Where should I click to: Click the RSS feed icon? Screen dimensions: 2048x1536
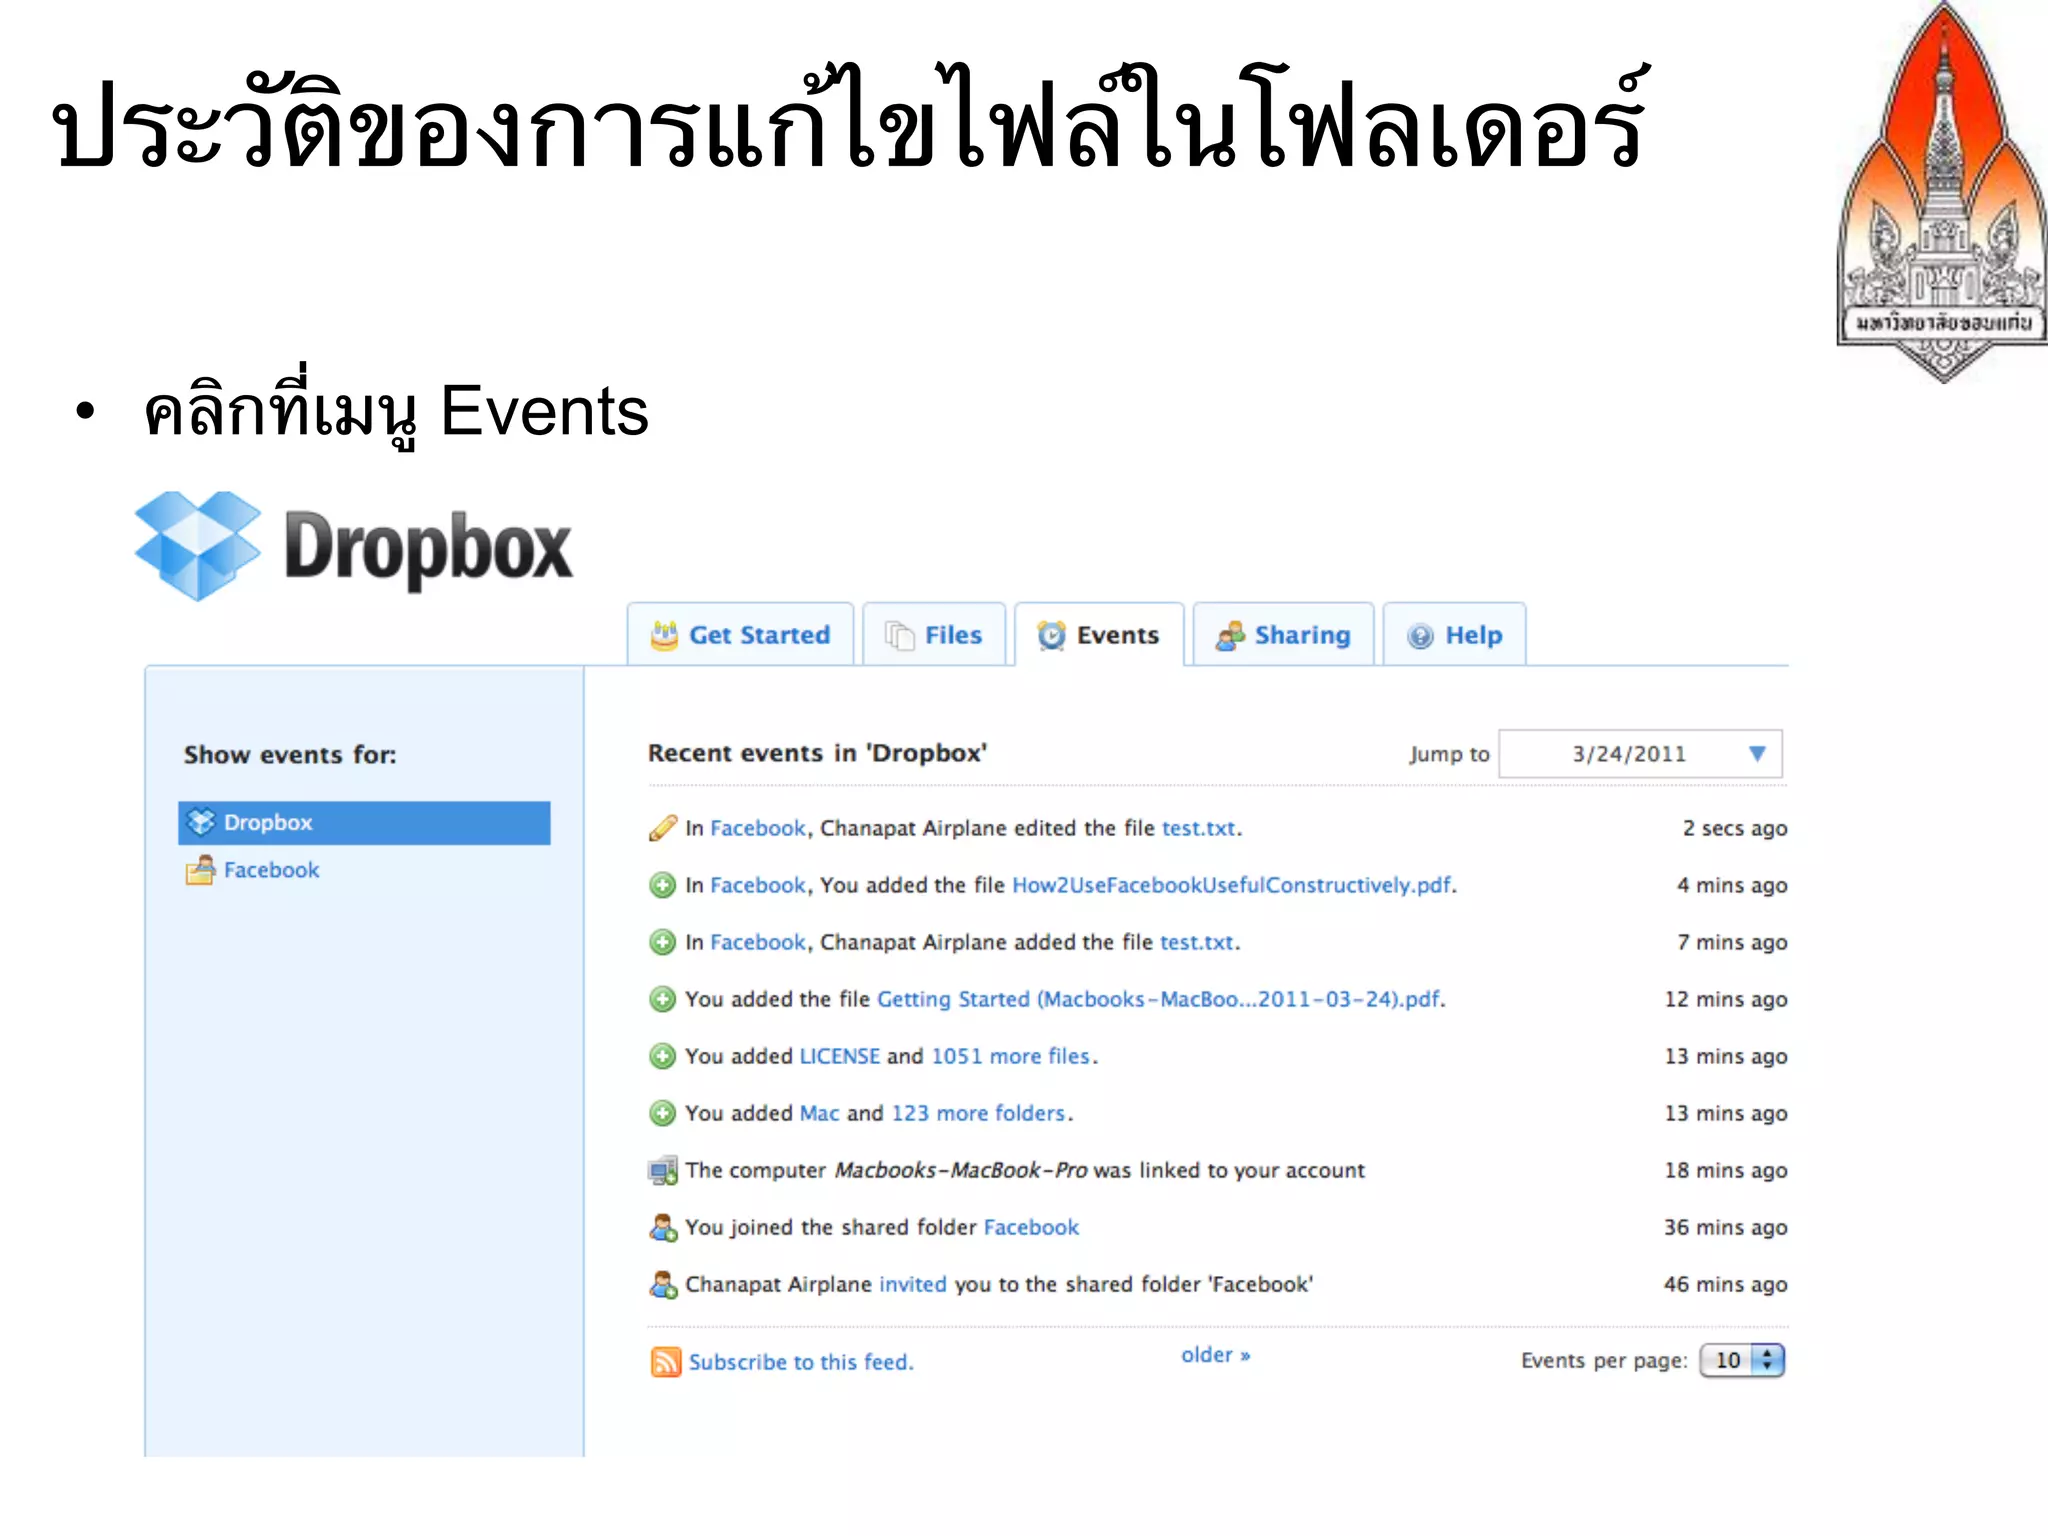click(665, 1361)
